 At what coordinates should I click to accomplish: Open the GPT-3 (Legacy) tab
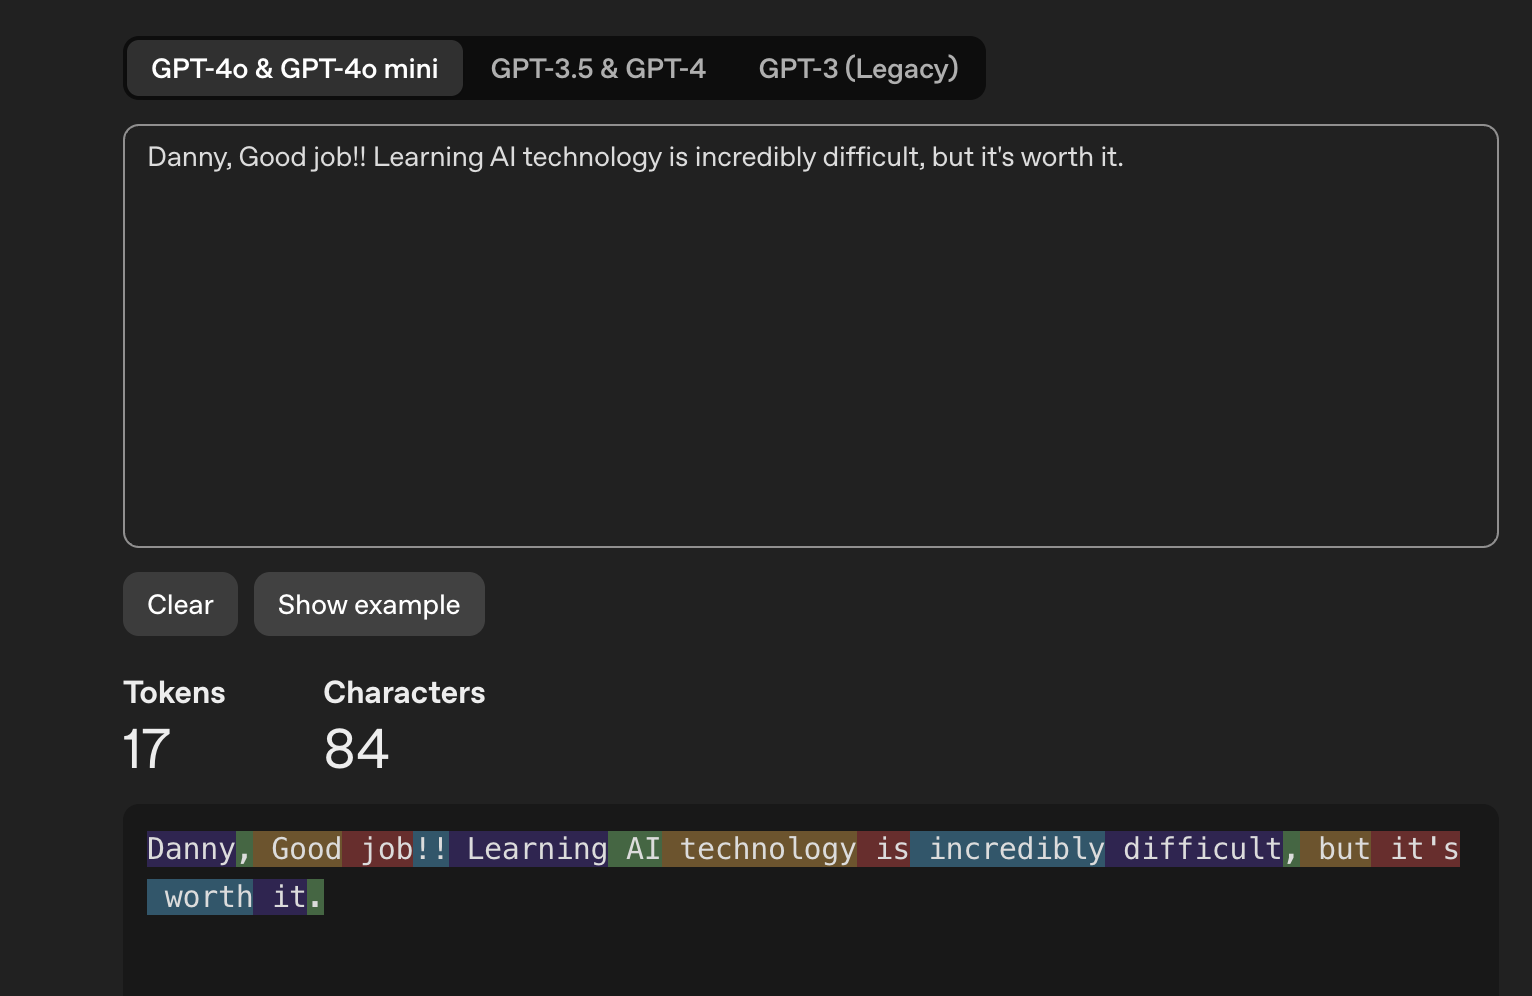(858, 68)
